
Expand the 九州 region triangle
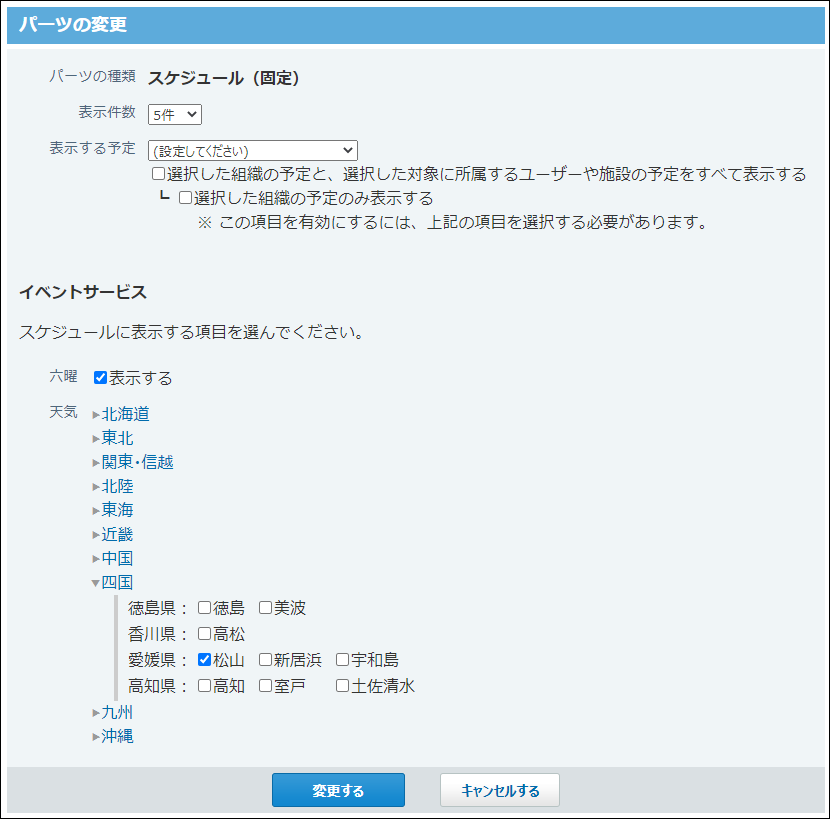[x=96, y=713]
